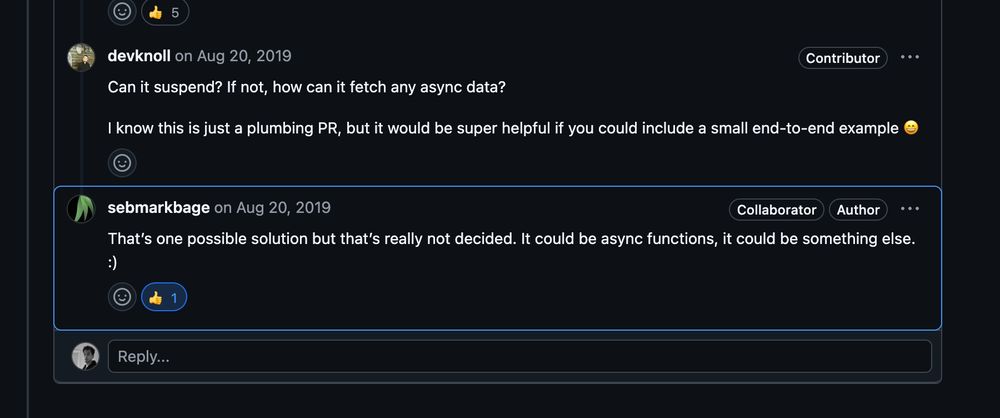Open the three-dot menu on devknoll's comment
This screenshot has width=1000, height=418.
[x=910, y=57]
